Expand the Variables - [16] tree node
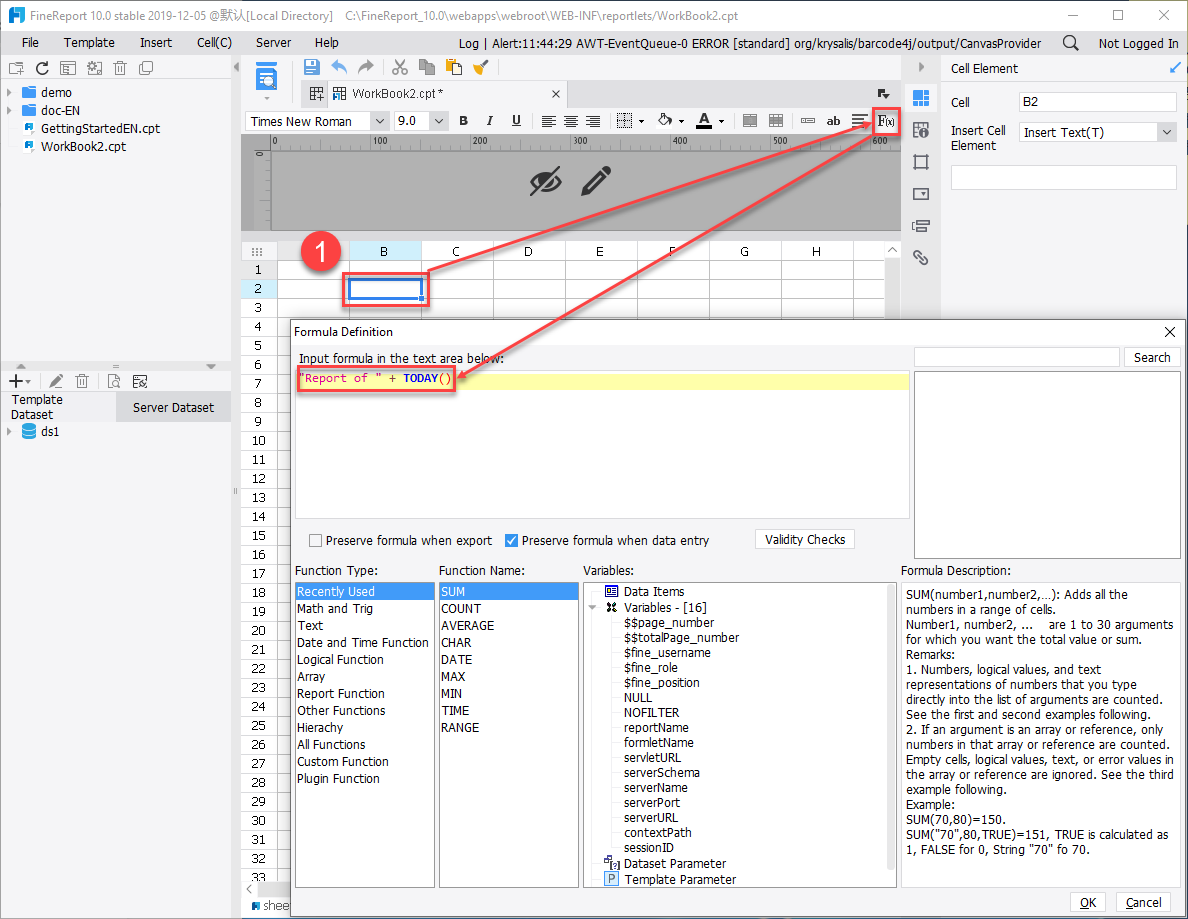 (x=591, y=608)
